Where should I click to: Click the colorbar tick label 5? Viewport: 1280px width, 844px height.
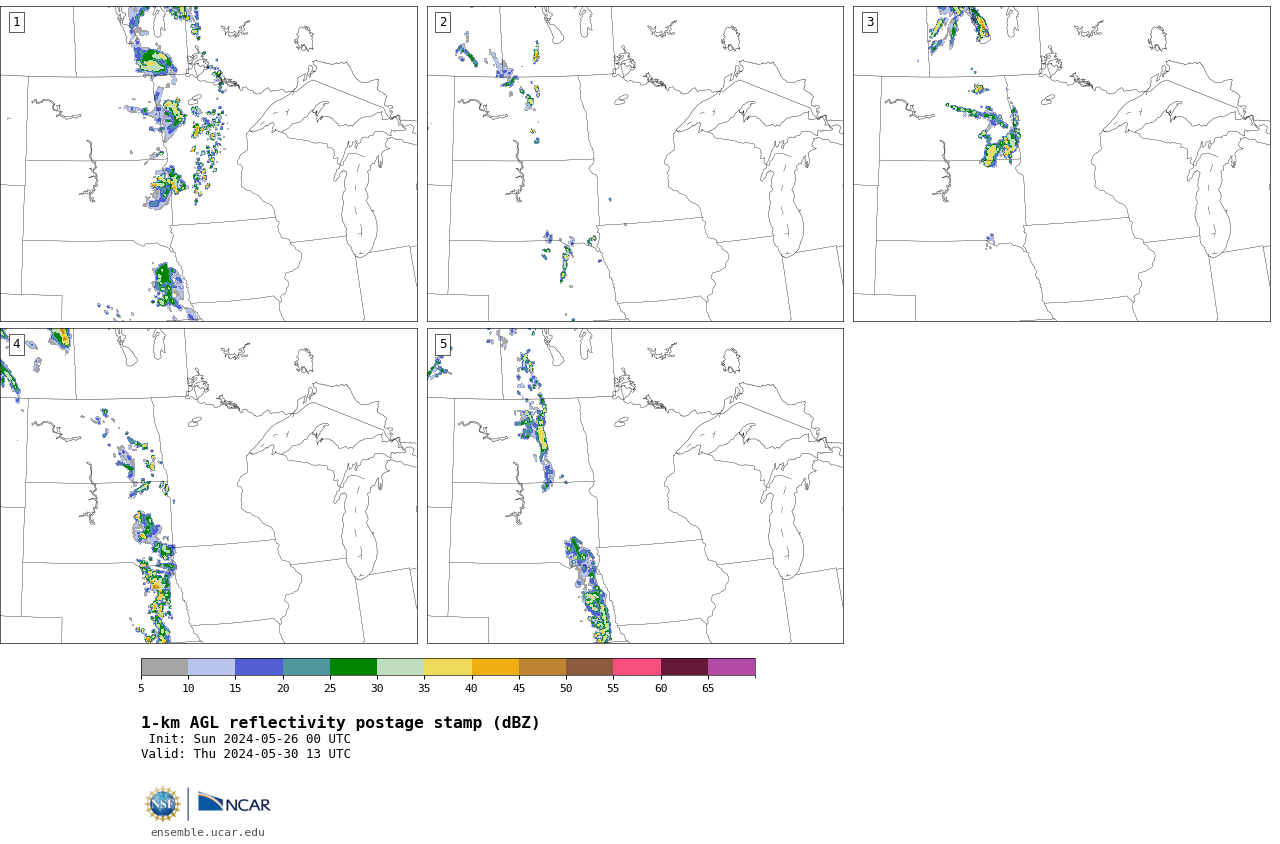click(141, 688)
